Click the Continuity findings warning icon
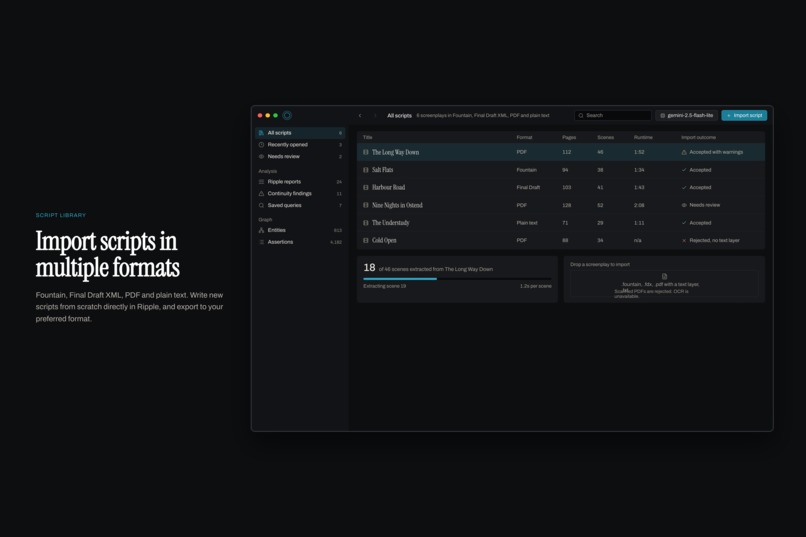The image size is (806, 537). tap(261, 193)
